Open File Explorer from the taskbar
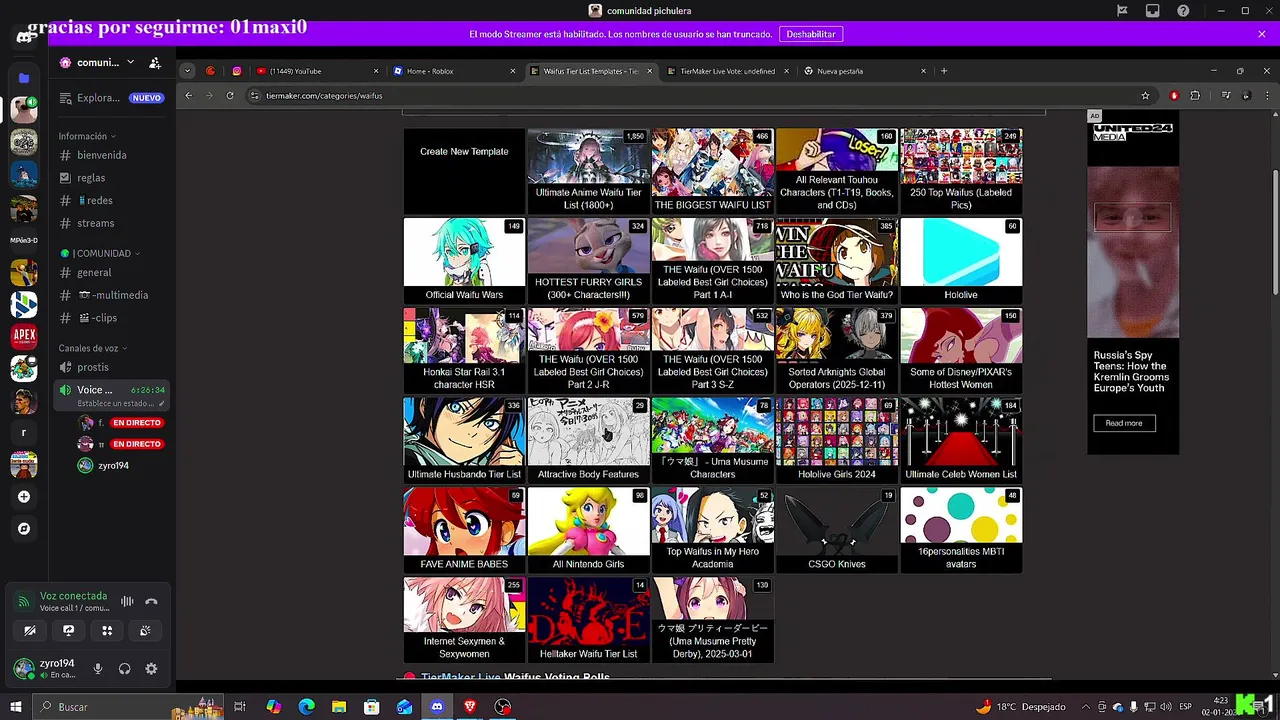The height and width of the screenshot is (720, 1280). (x=339, y=707)
